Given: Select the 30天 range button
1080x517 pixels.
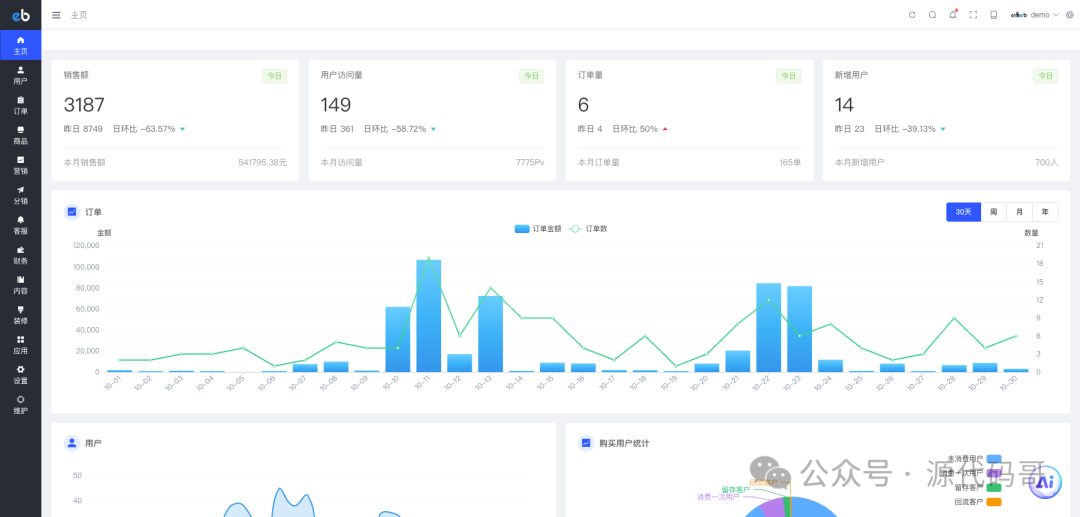Looking at the screenshot, I should click(x=963, y=212).
